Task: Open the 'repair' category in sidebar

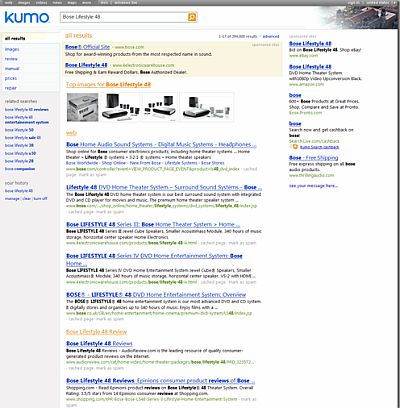Action: tap(11, 88)
